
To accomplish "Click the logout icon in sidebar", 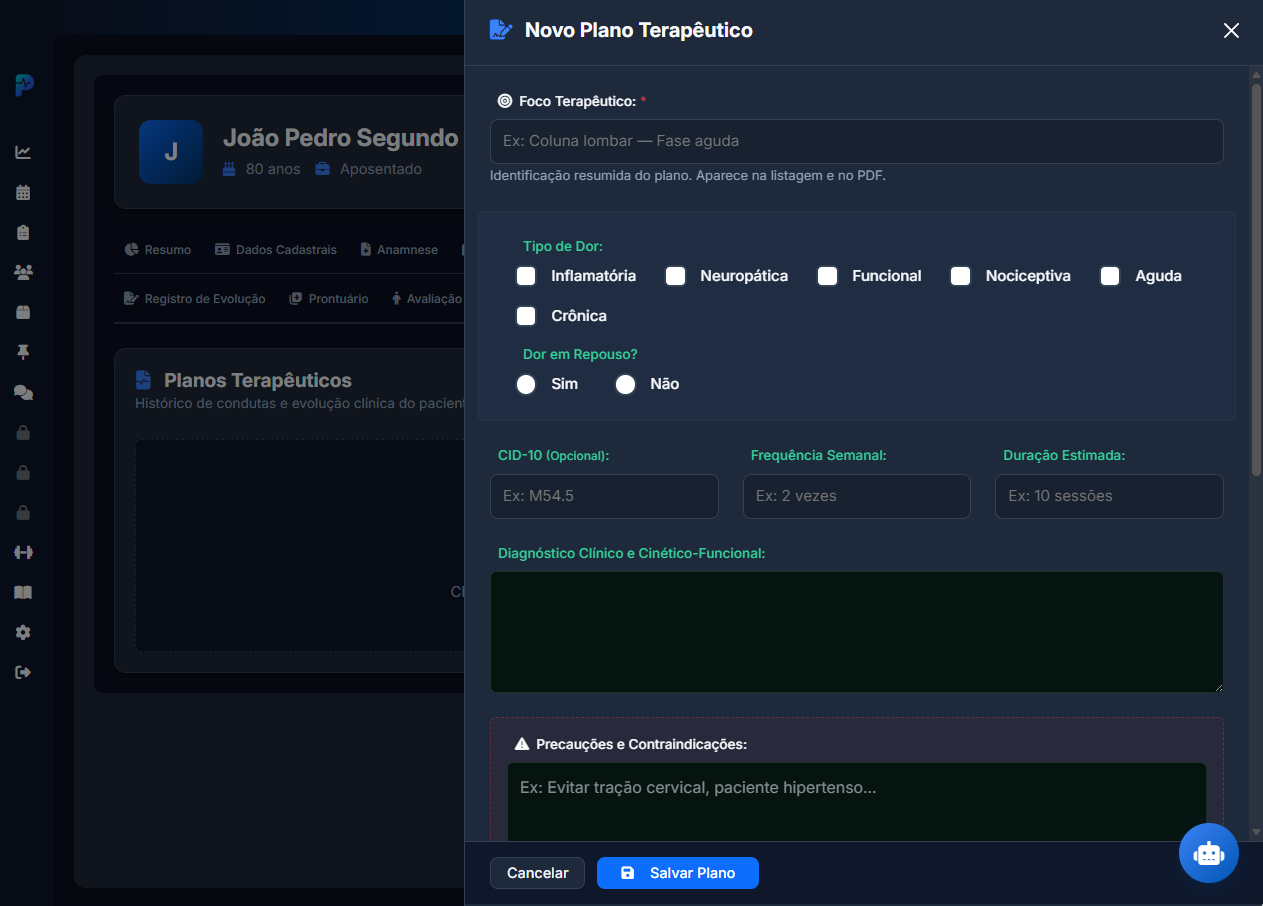I will [x=23, y=672].
